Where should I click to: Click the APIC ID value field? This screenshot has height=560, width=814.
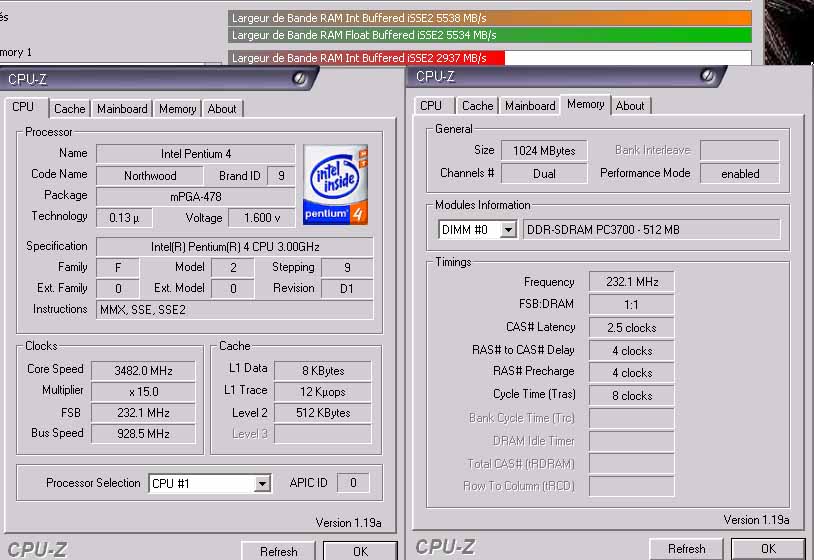tap(353, 483)
